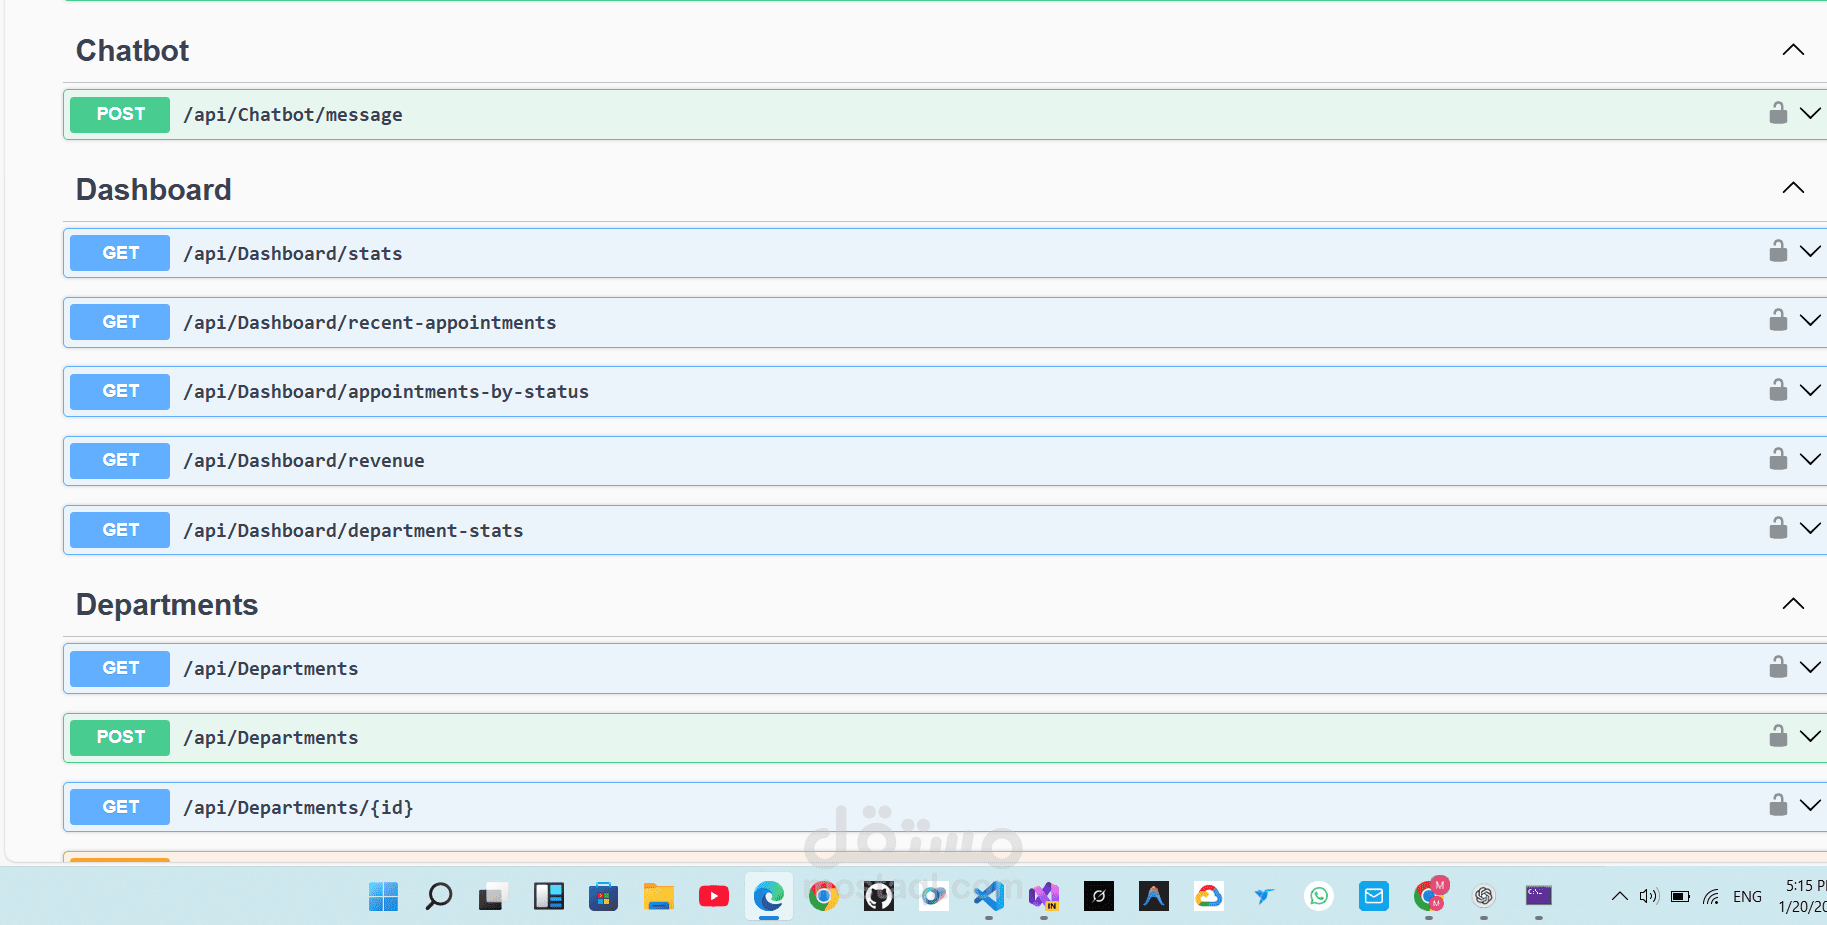Show hidden system tray icons
The width and height of the screenshot is (1827, 925).
(1619, 896)
